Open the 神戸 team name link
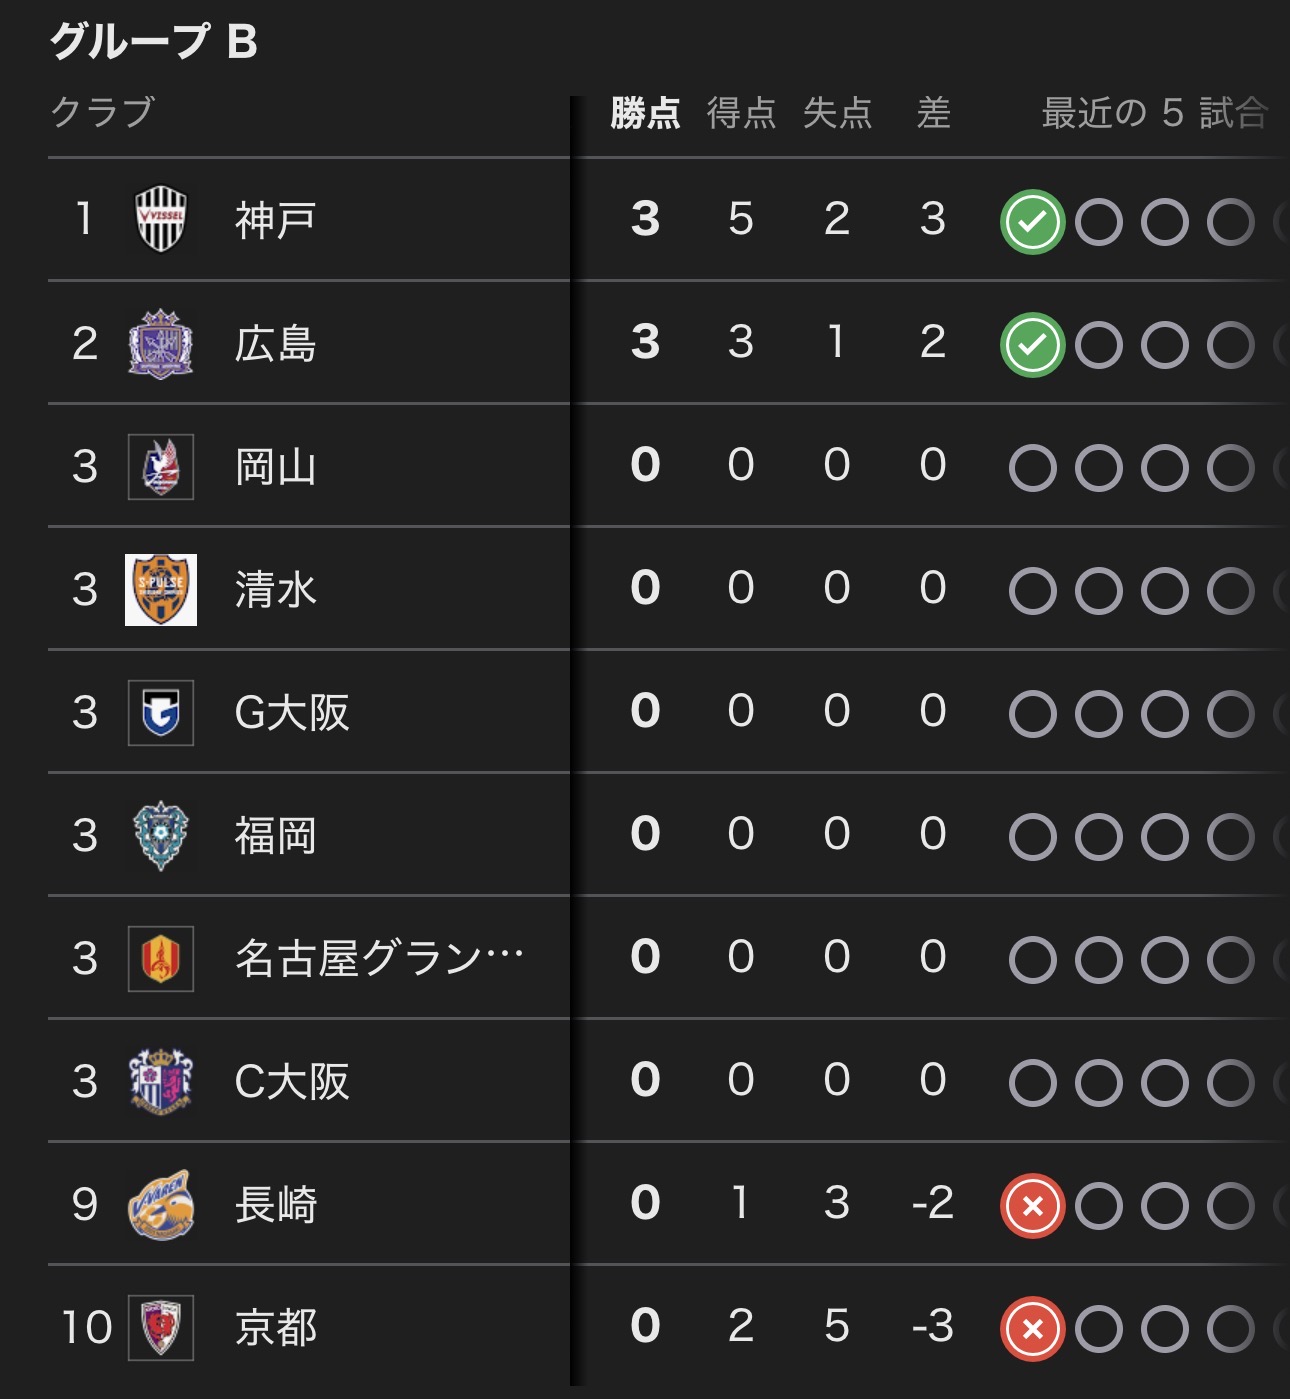1290x1399 pixels. [x=275, y=221]
